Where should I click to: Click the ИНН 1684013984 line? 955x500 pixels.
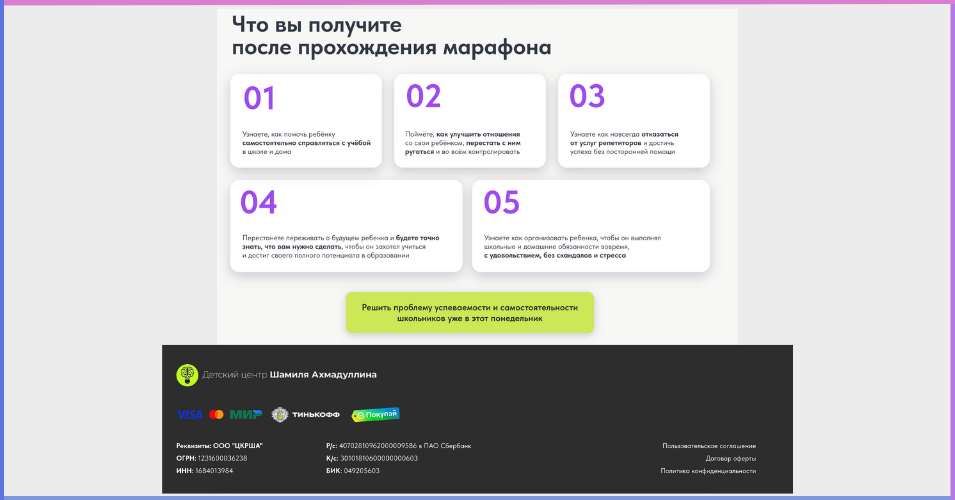[x=205, y=471]
